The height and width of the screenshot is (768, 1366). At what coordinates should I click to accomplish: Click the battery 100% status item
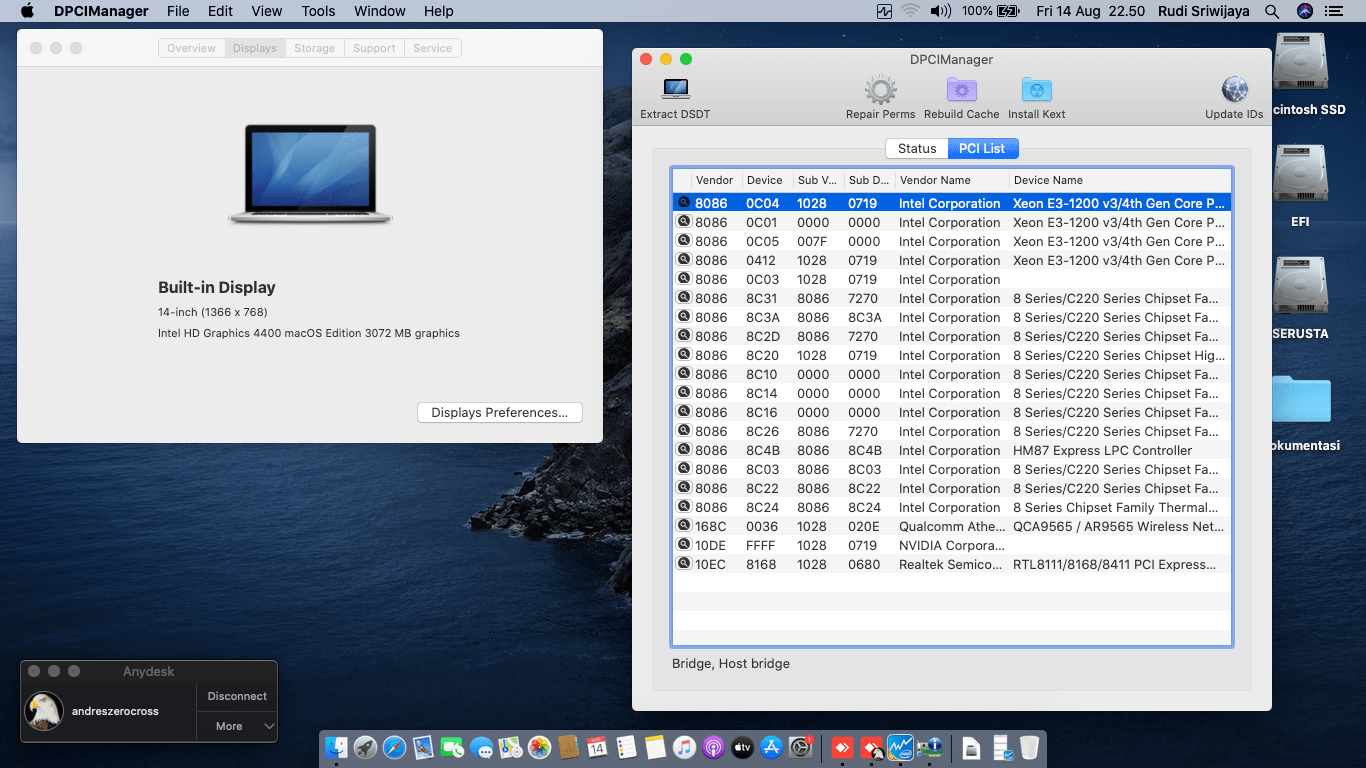point(990,11)
